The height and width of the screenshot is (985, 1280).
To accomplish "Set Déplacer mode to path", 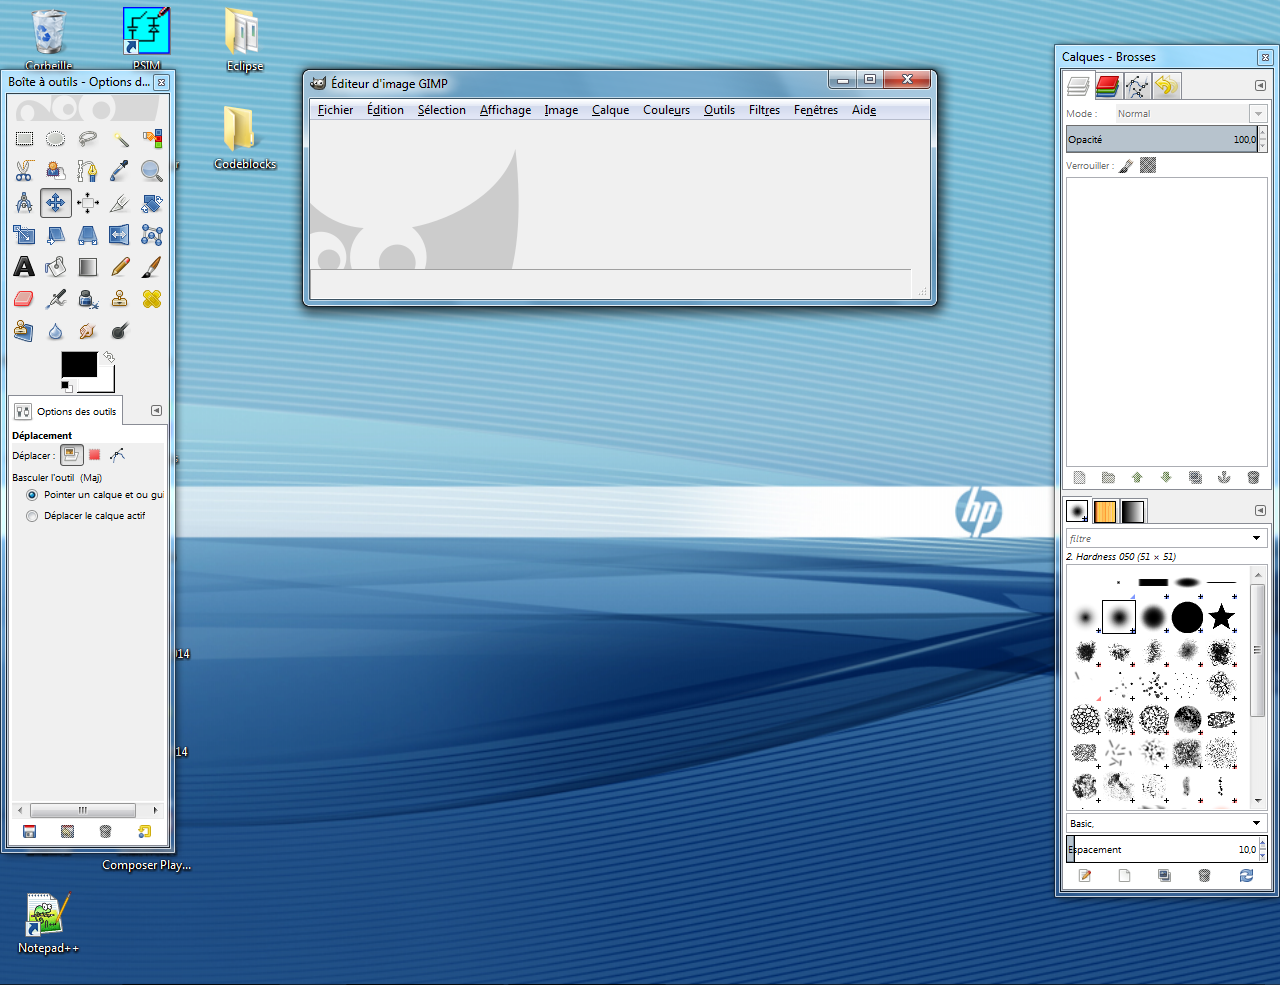I will tap(117, 455).
